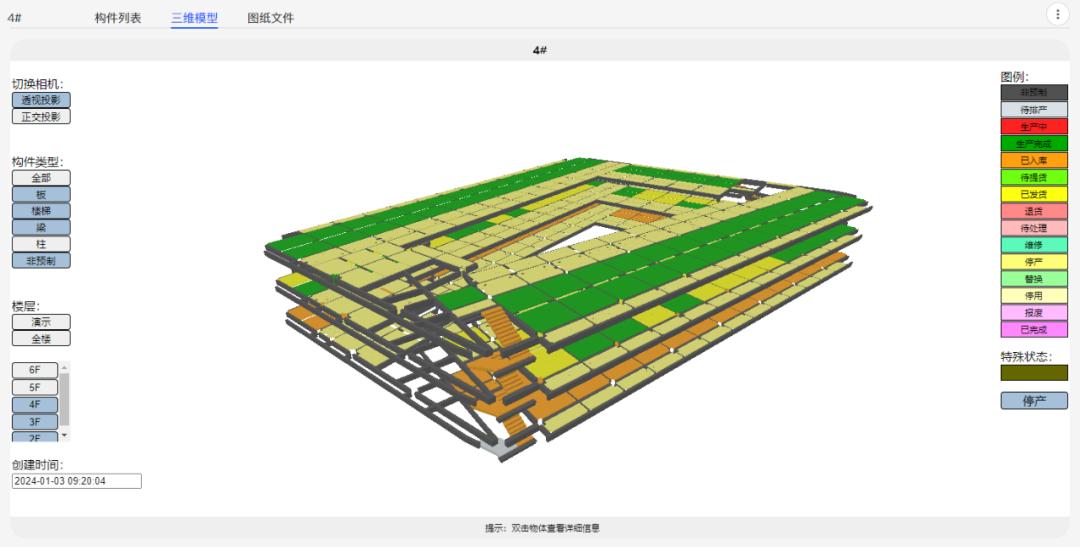Toggle floor 6F visibility
This screenshot has height=547, width=1080.
pyautogui.click(x=35, y=370)
